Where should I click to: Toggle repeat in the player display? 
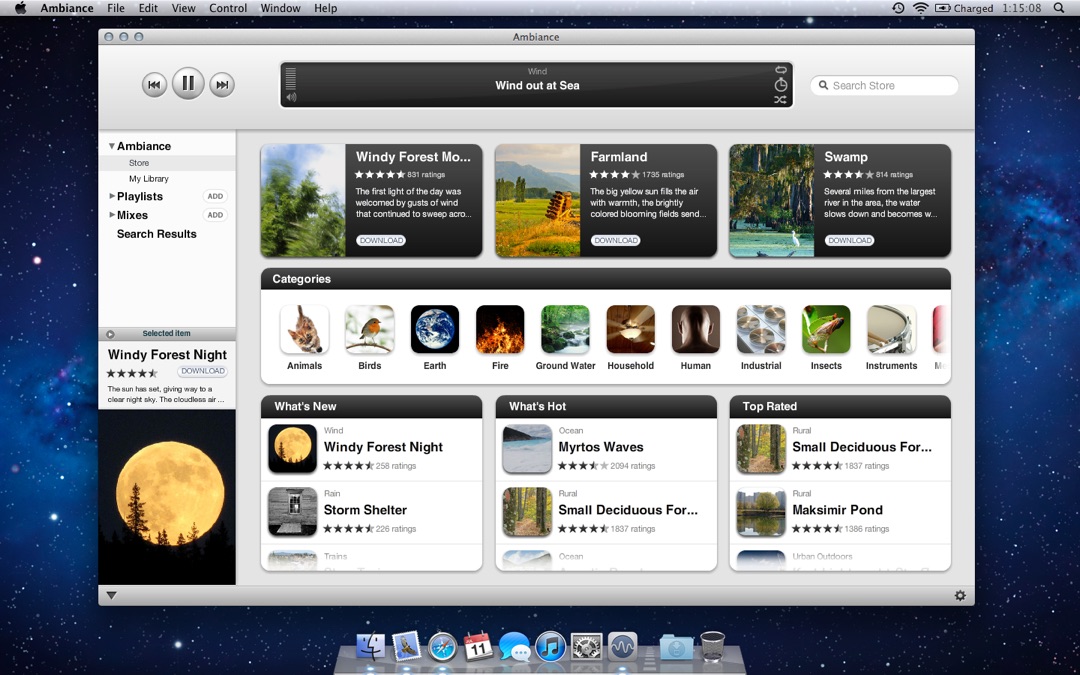tap(780, 70)
